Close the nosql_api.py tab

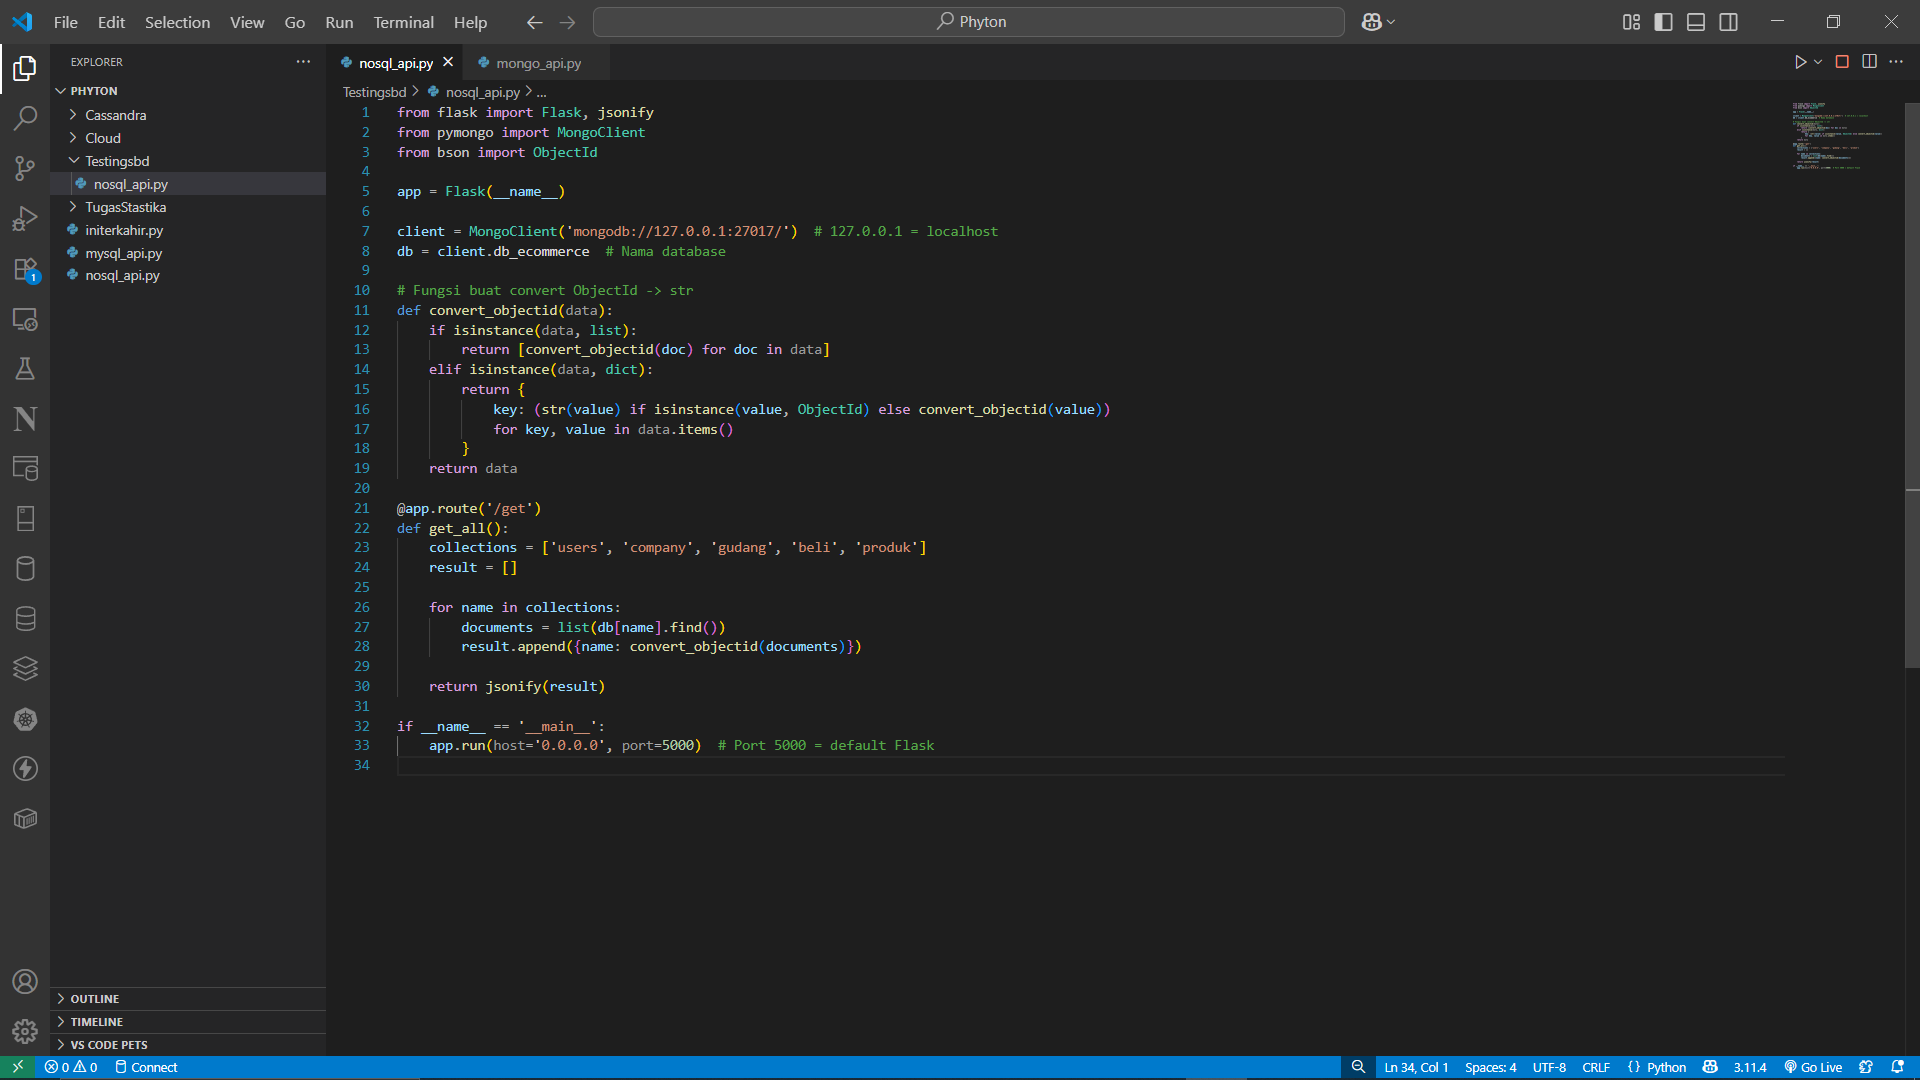point(448,62)
